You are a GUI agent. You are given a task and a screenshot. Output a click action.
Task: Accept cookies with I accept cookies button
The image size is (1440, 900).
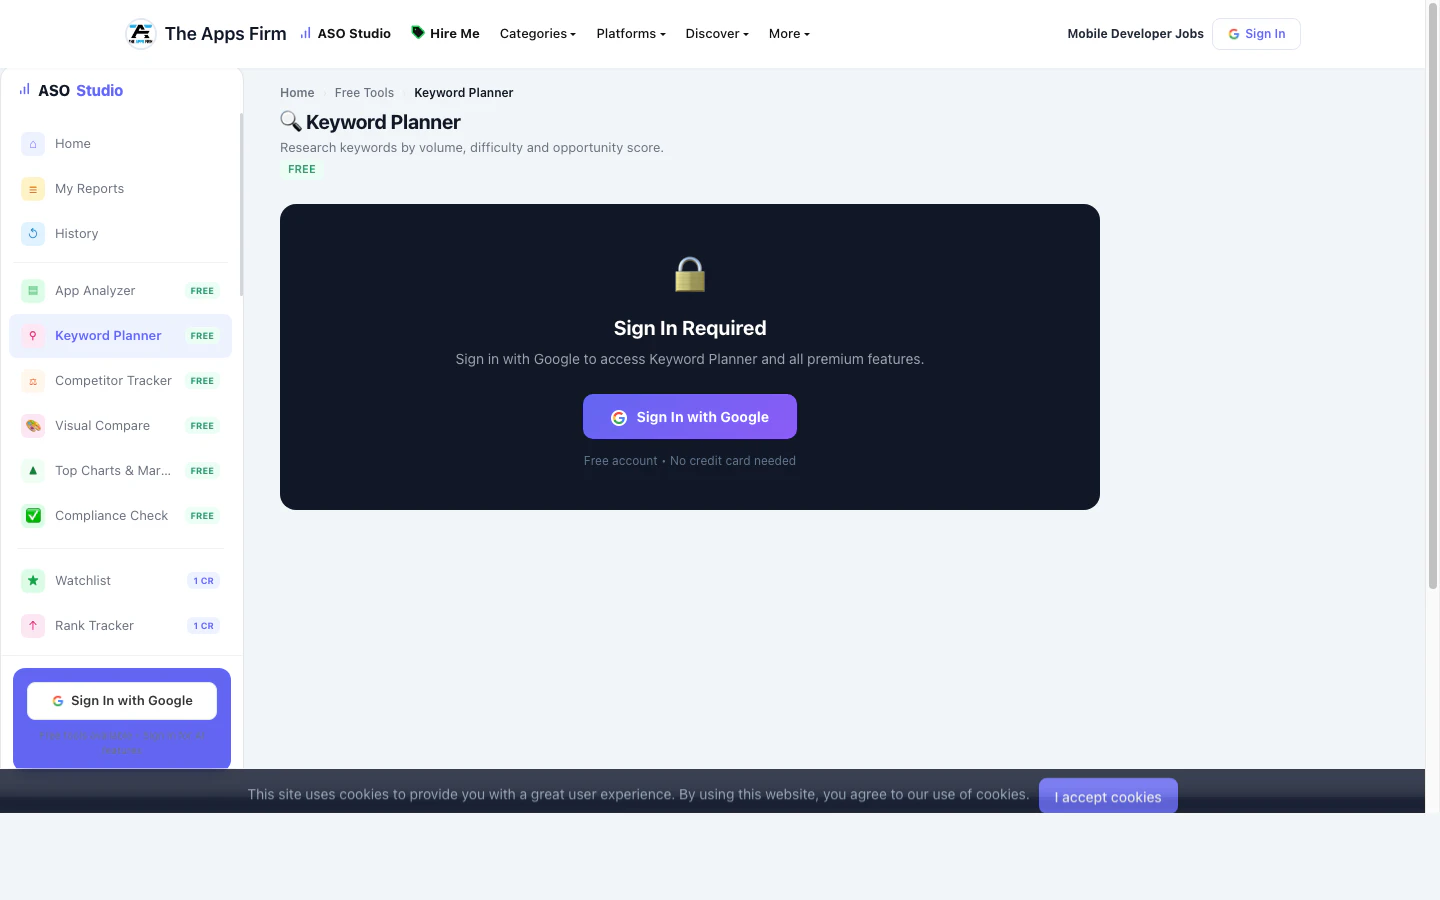(x=1108, y=797)
